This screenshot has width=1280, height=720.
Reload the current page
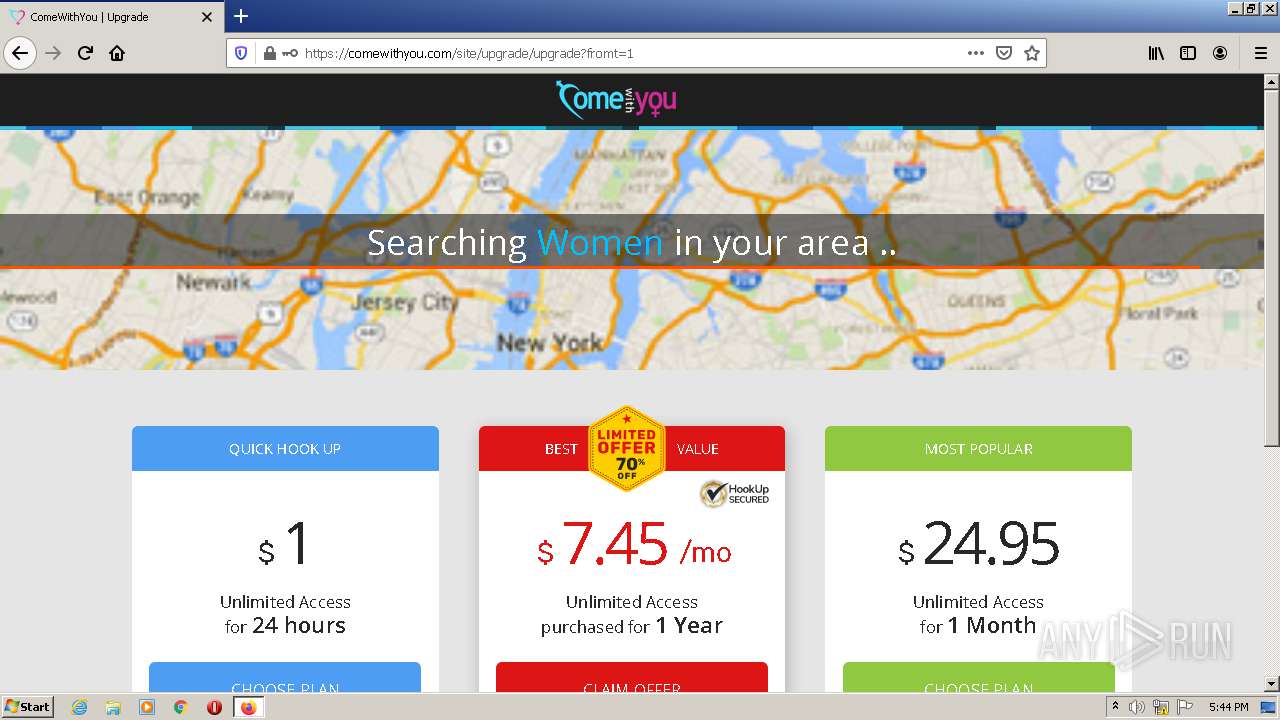[85, 53]
